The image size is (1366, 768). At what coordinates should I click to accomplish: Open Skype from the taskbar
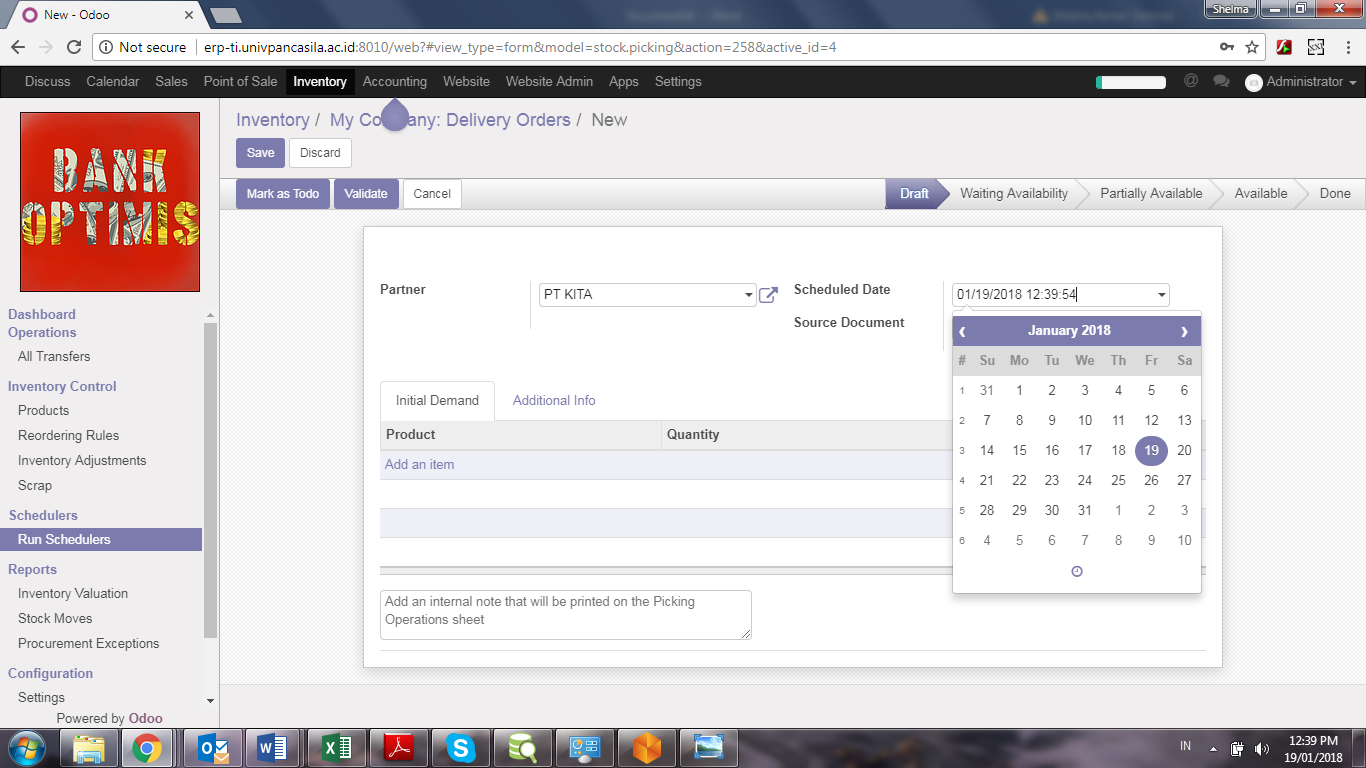pos(460,747)
